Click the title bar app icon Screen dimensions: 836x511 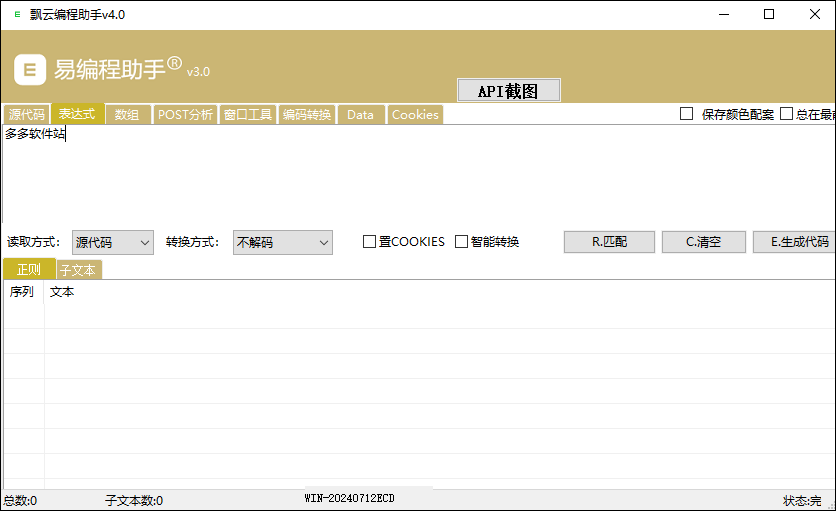tap(16, 15)
